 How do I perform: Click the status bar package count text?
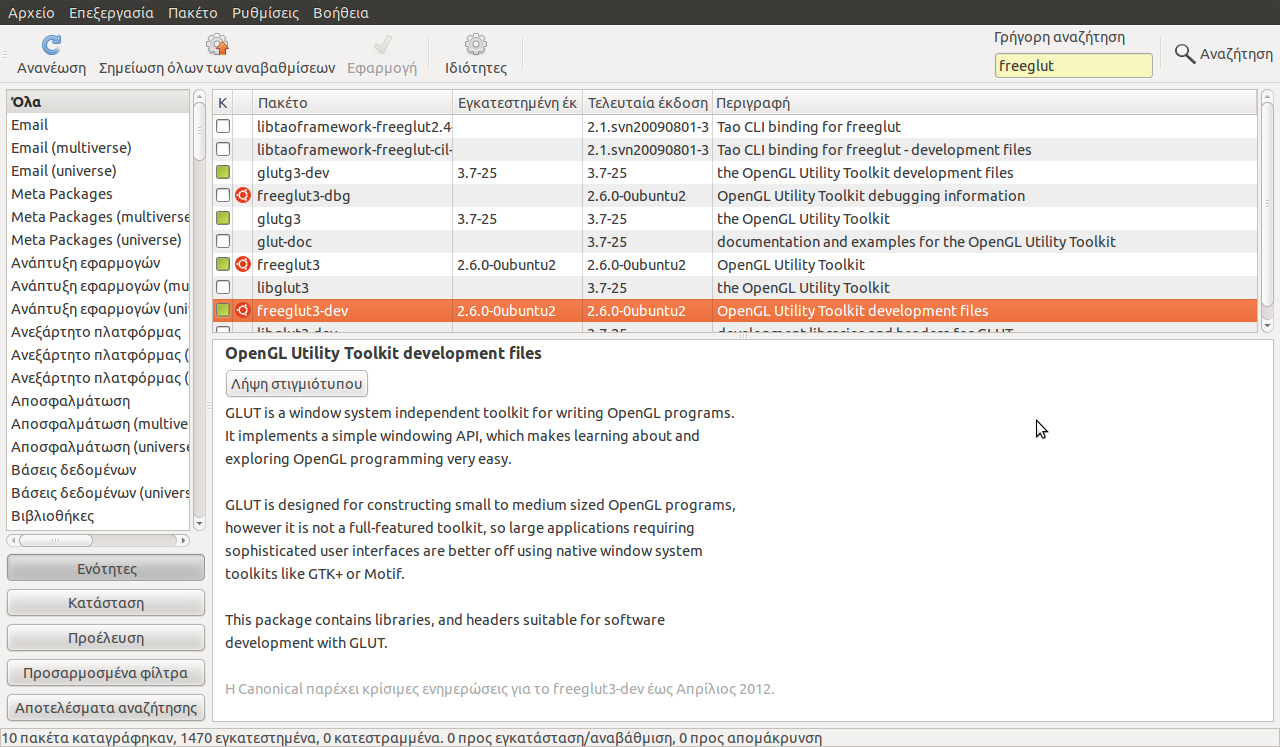412,738
